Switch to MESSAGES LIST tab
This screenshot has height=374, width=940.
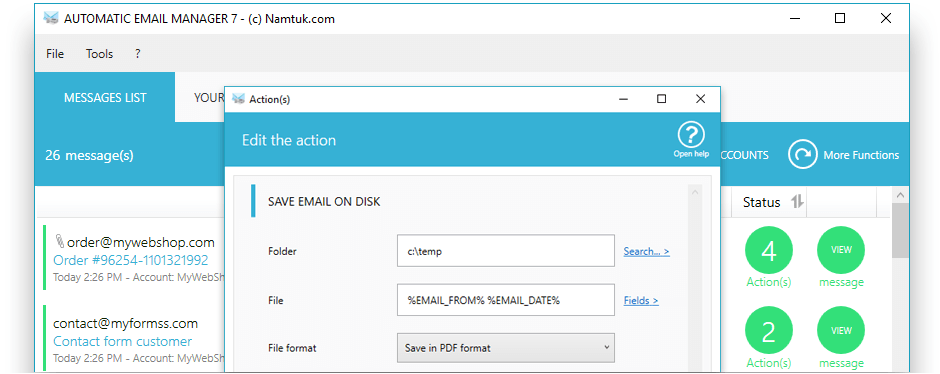point(105,98)
